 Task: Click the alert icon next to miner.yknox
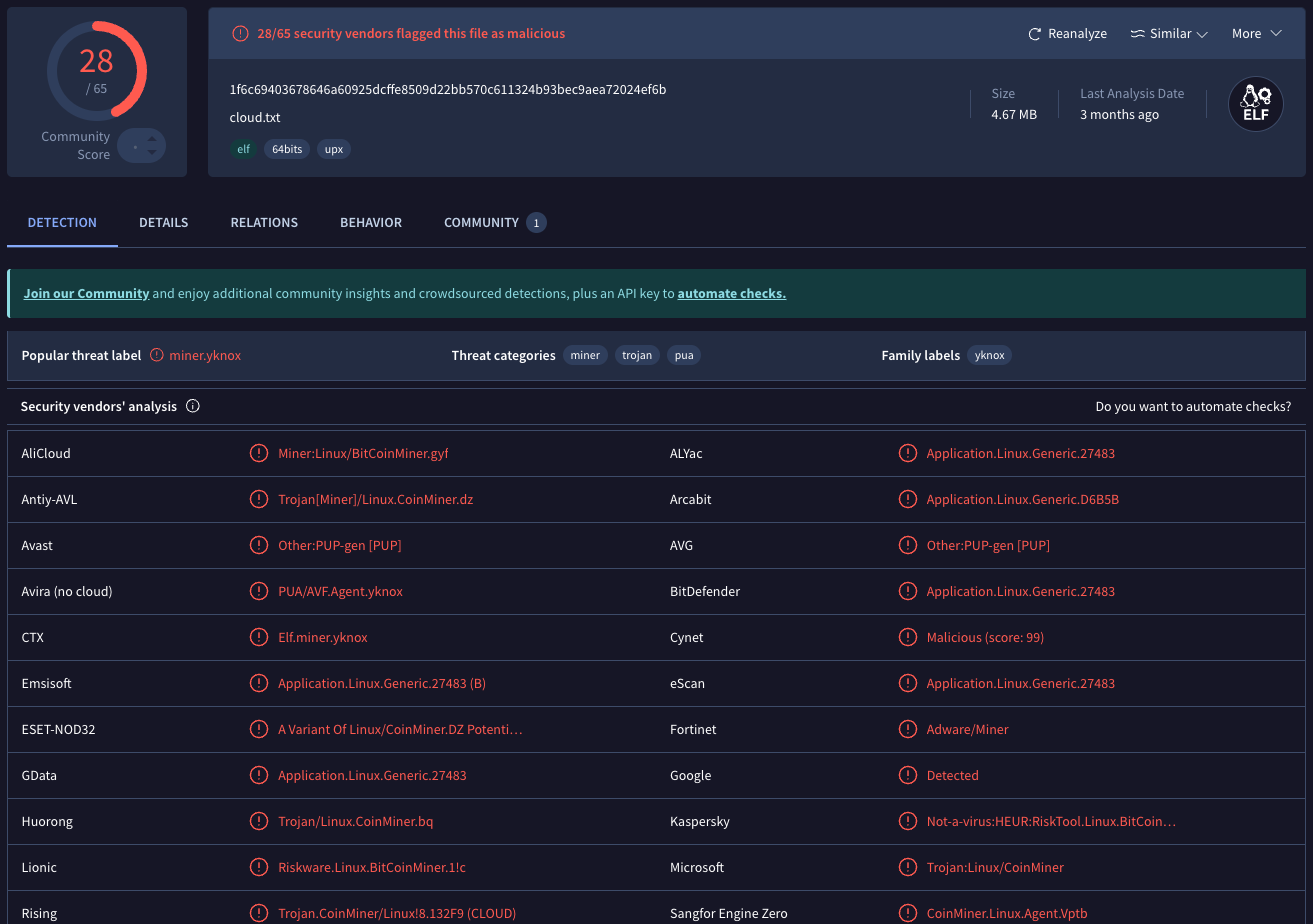tap(157, 355)
